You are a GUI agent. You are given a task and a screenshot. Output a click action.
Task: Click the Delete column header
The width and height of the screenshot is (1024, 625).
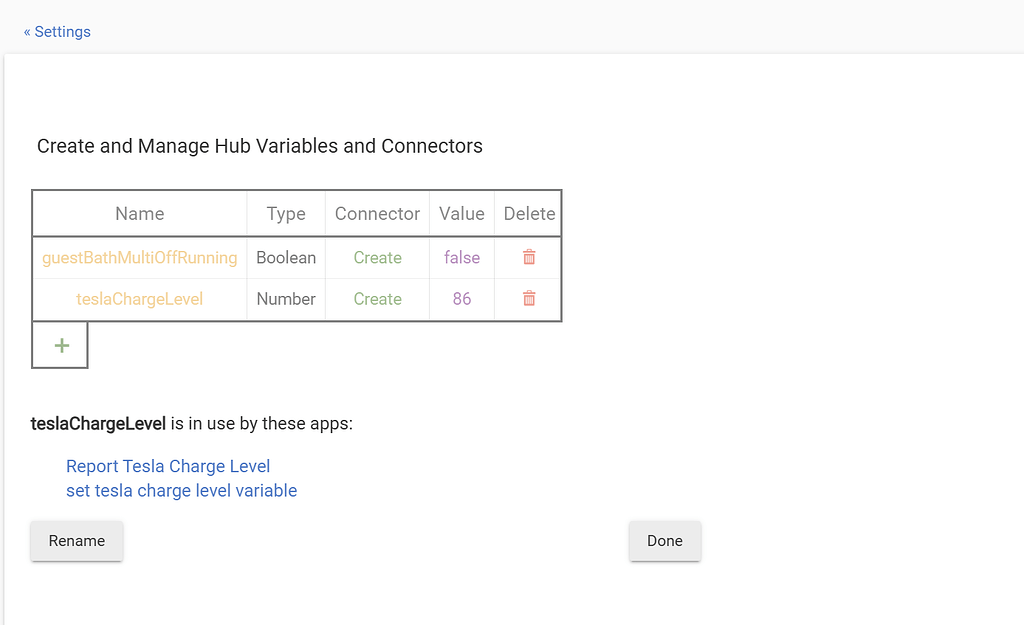[x=528, y=213]
